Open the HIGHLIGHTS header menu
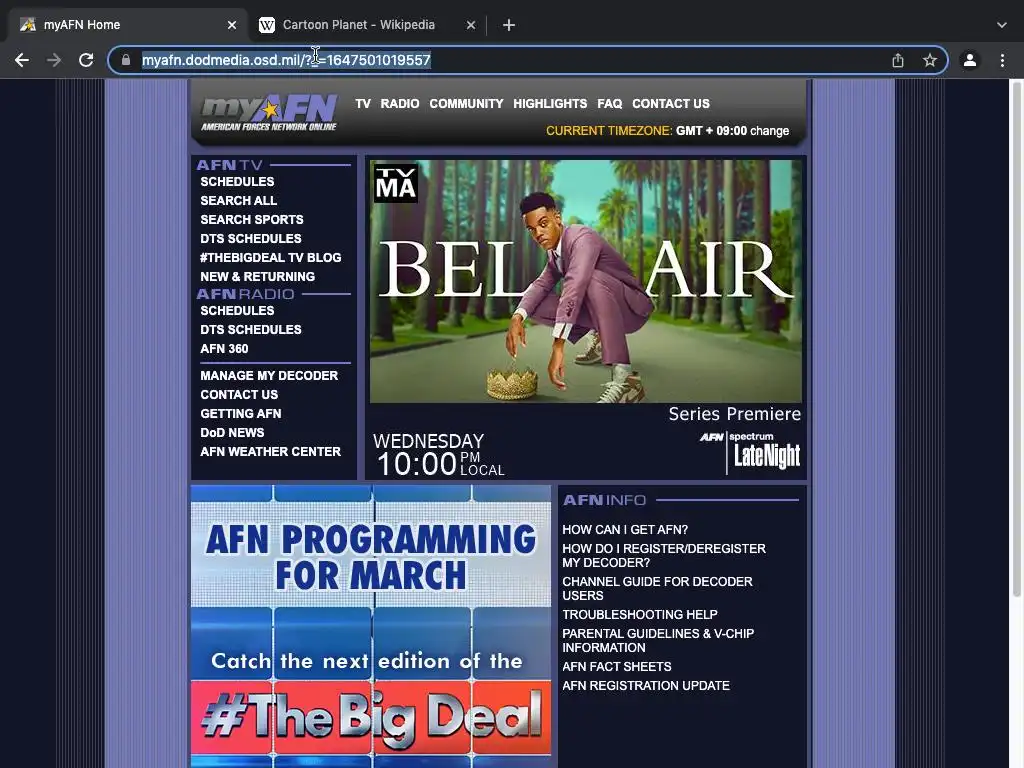This screenshot has height=768, width=1024. coord(550,103)
